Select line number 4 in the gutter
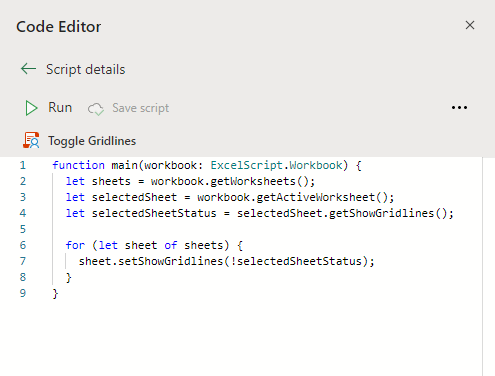The width and height of the screenshot is (495, 376). pos(23,213)
